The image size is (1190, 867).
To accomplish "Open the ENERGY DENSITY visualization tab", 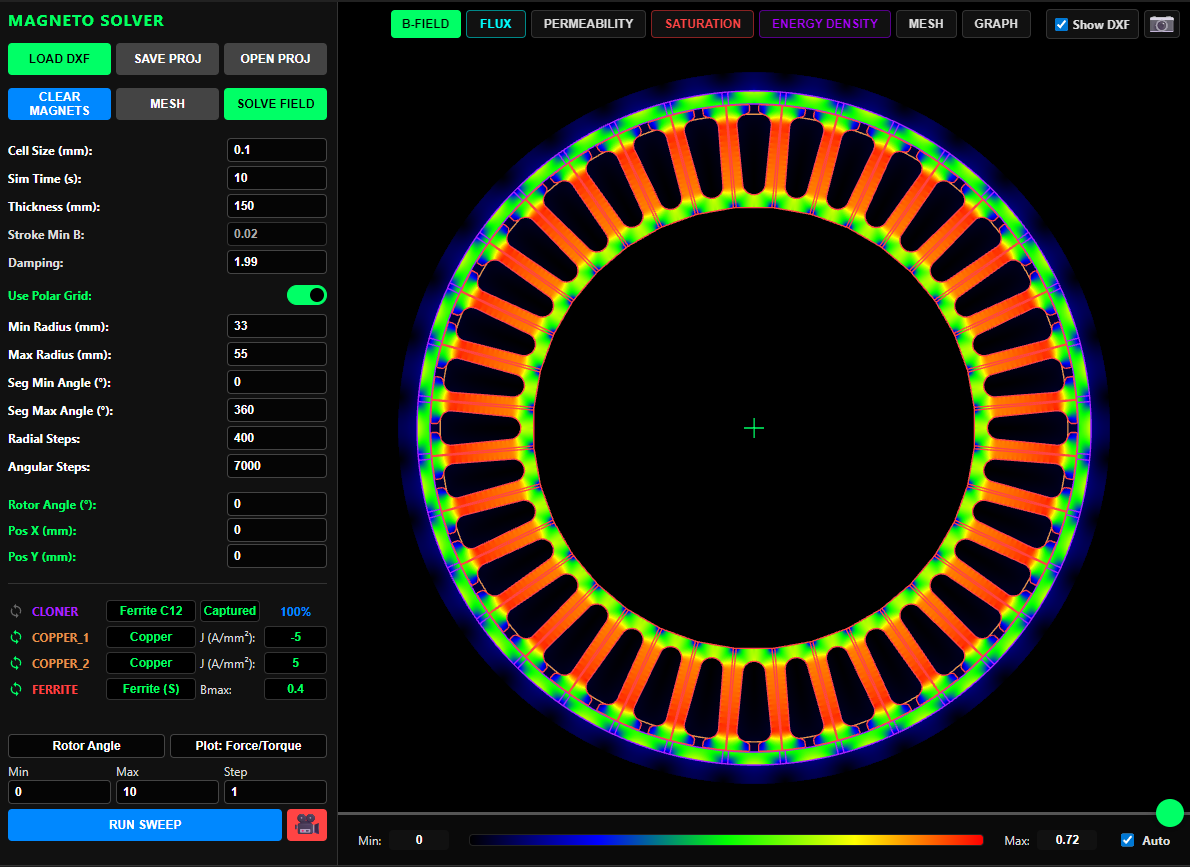I will pyautogui.click(x=824, y=24).
